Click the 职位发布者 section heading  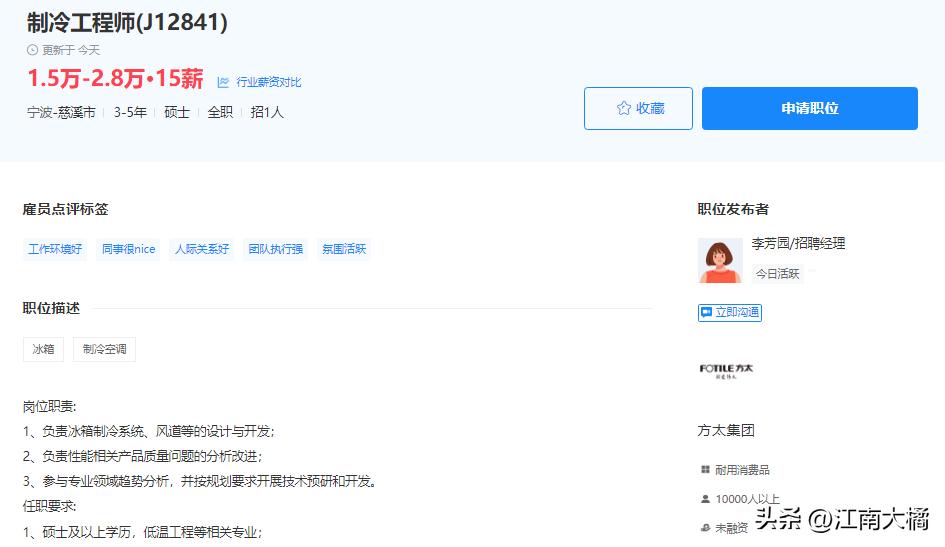(x=733, y=209)
